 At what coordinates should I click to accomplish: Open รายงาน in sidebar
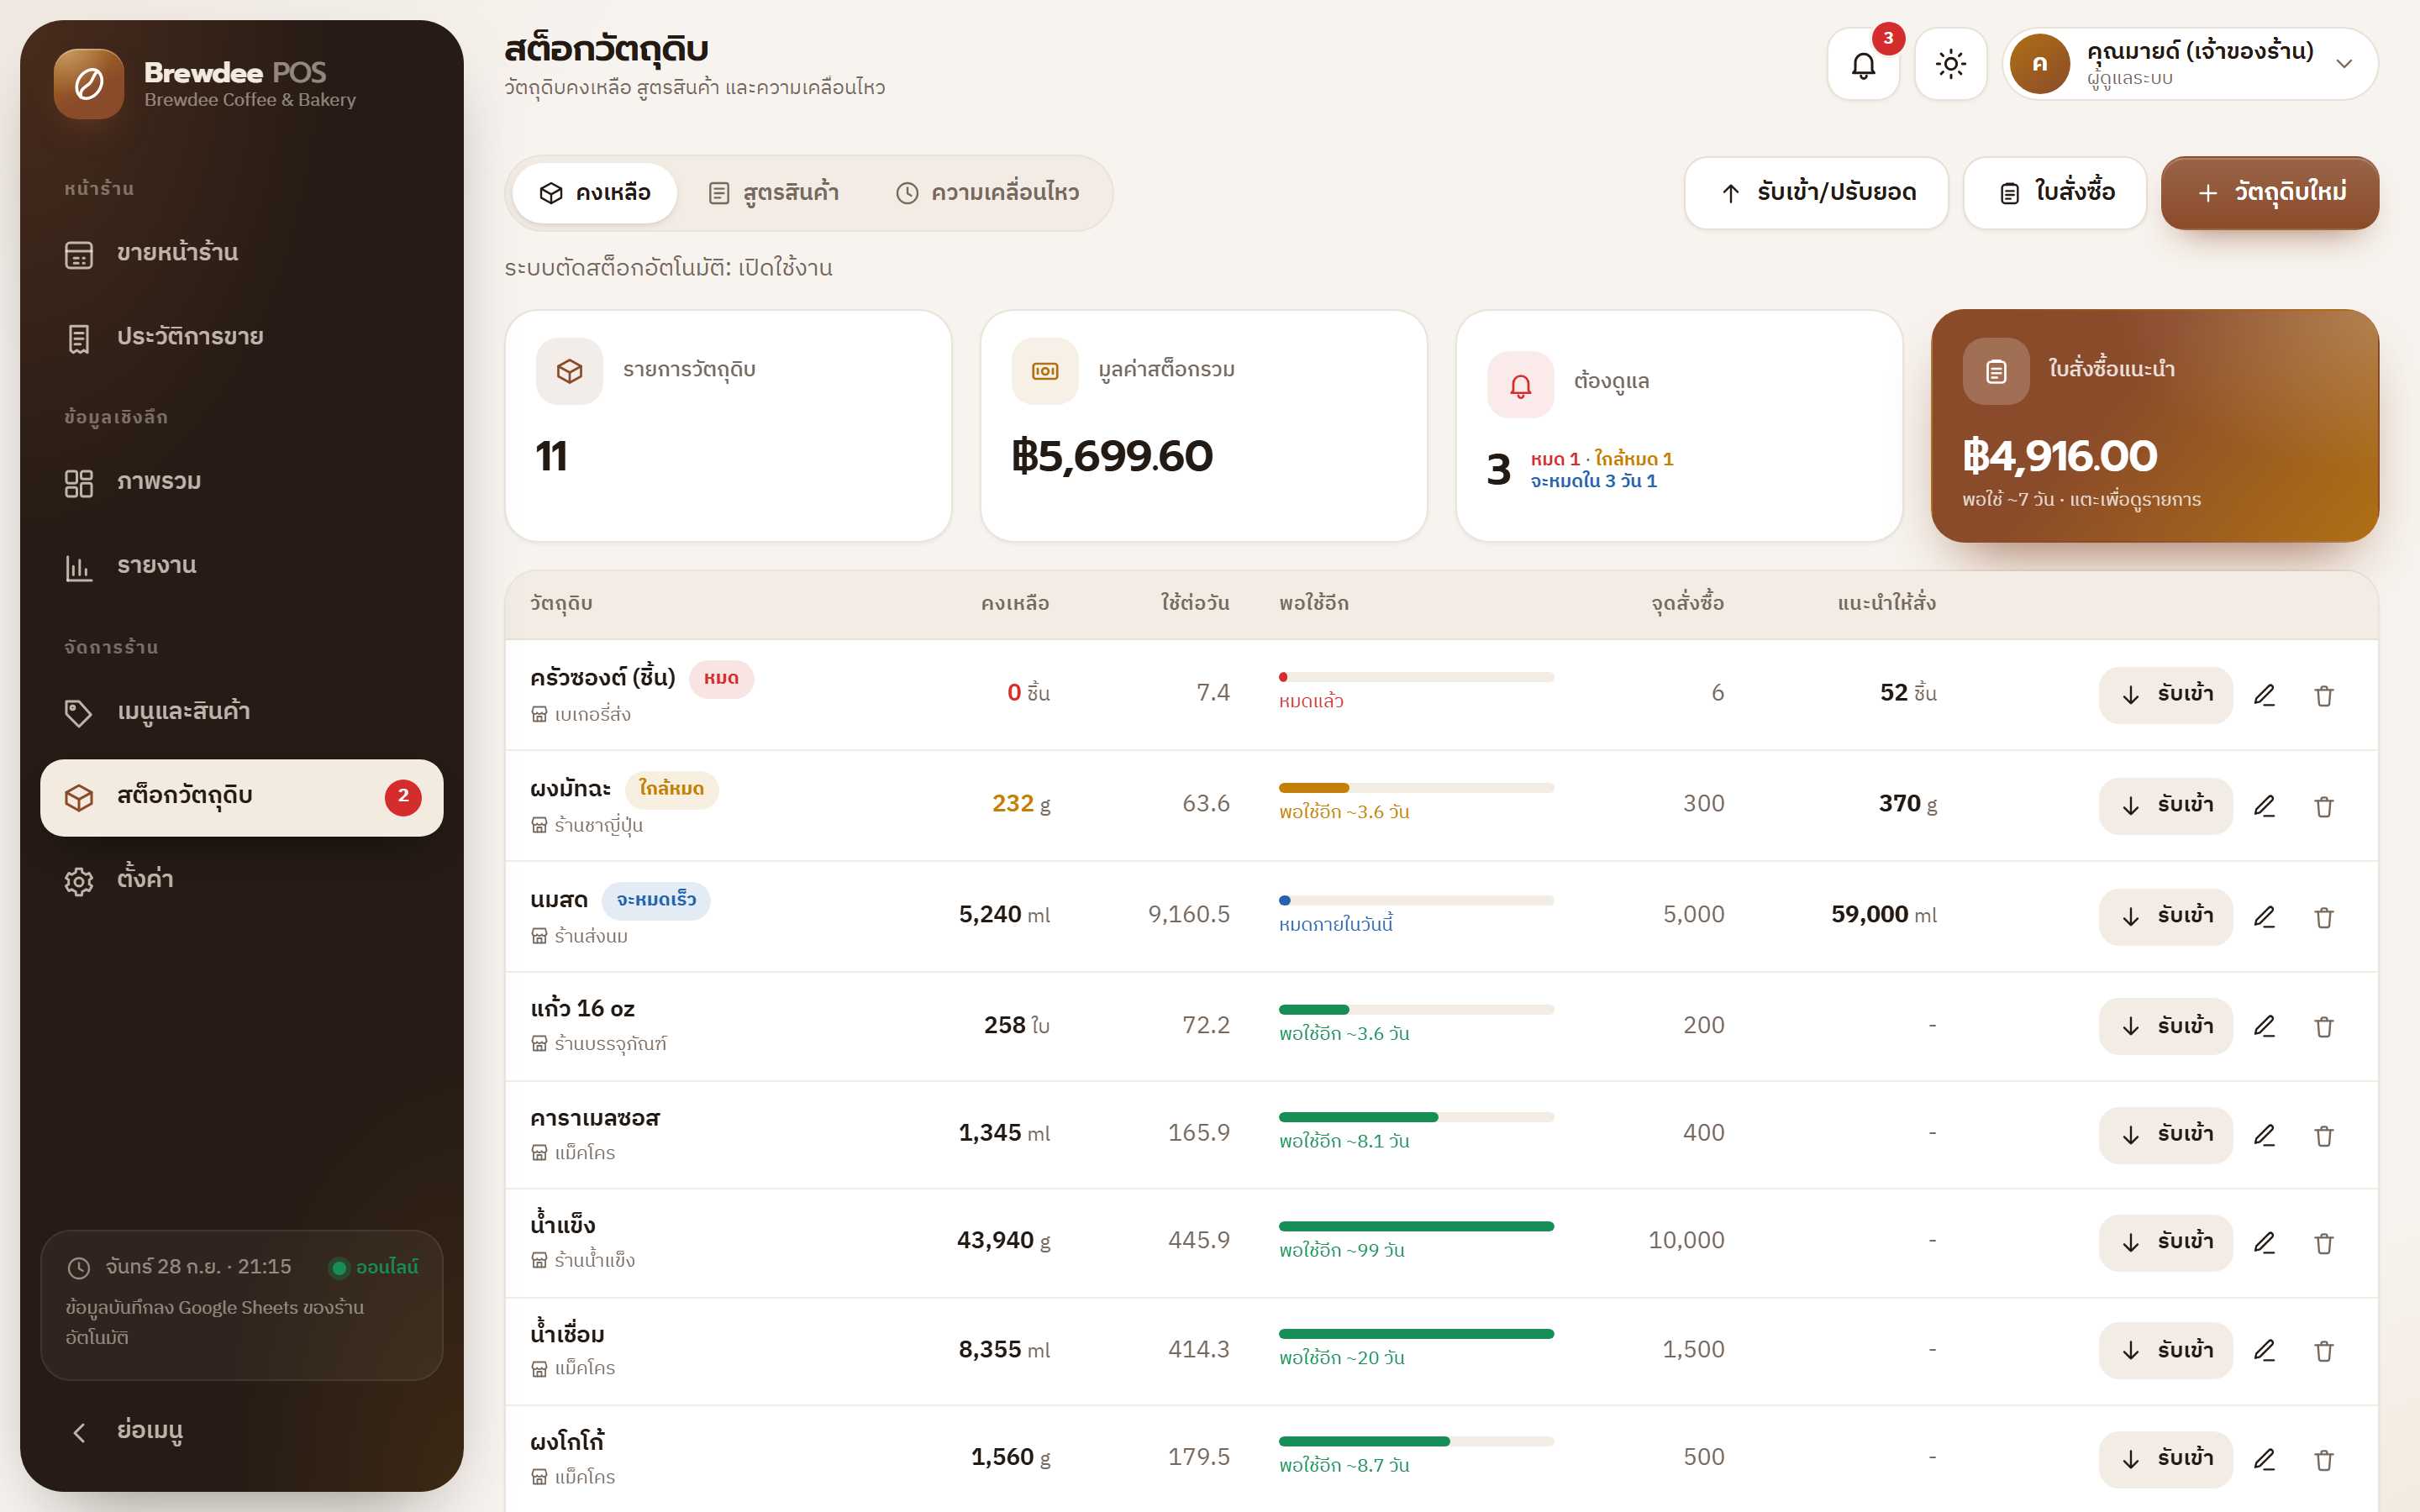pos(241,566)
